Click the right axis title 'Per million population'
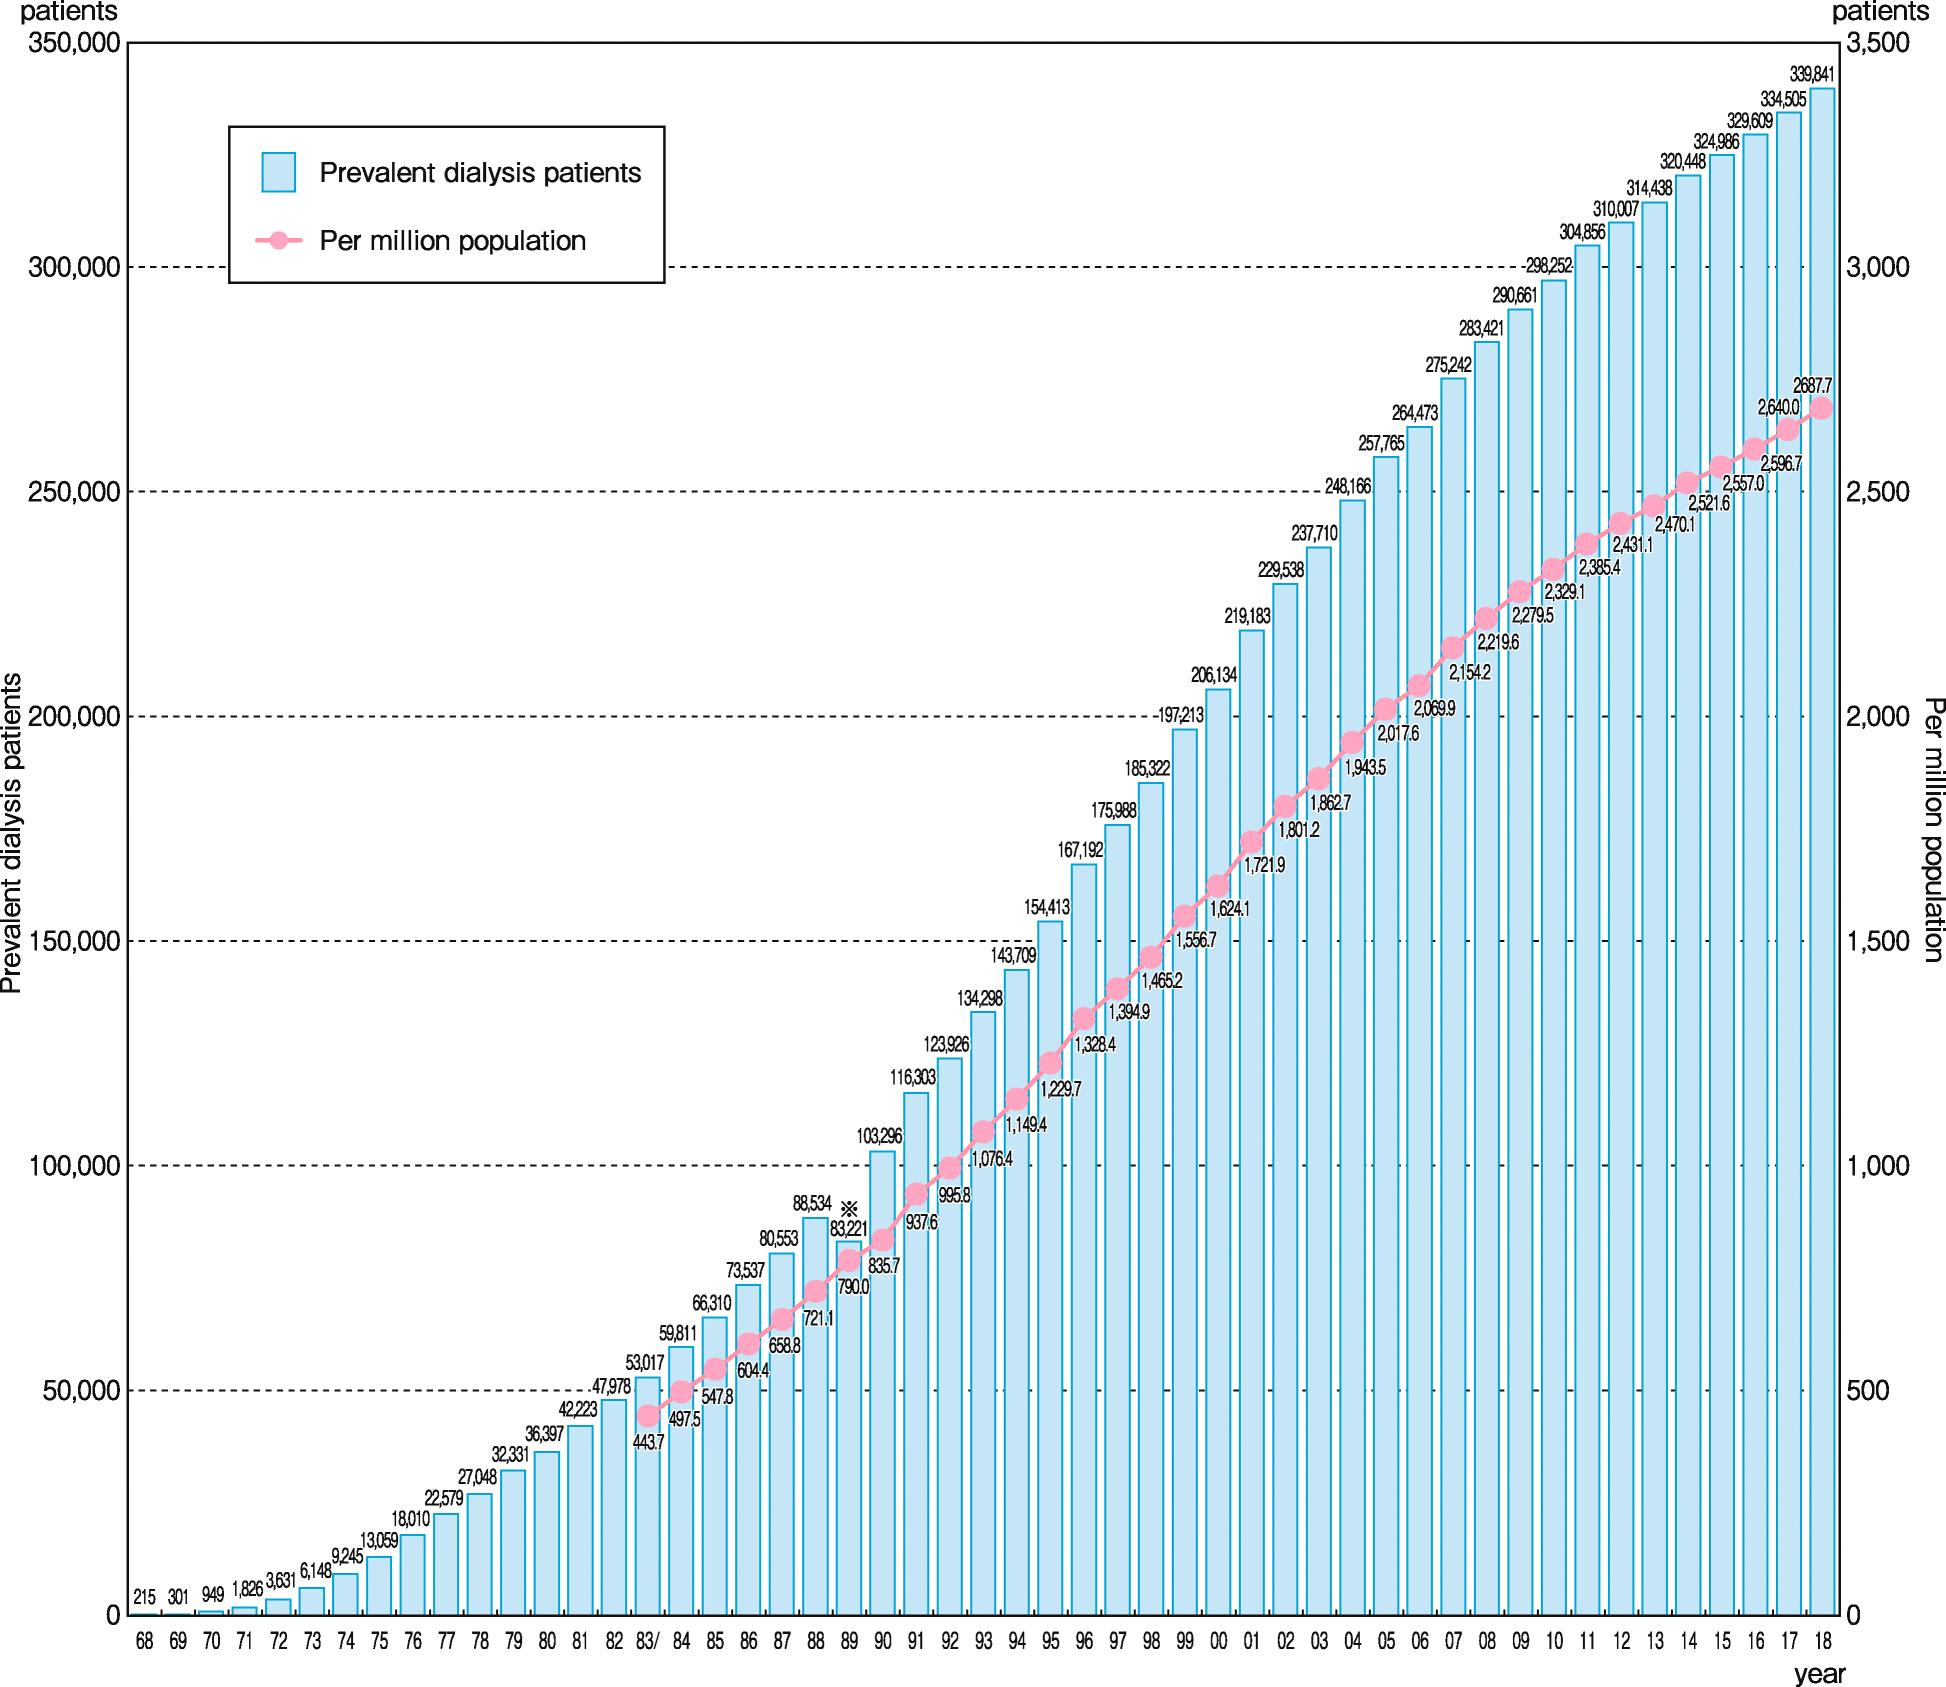Screen dimensions: 1946x1687 [x=1934, y=830]
